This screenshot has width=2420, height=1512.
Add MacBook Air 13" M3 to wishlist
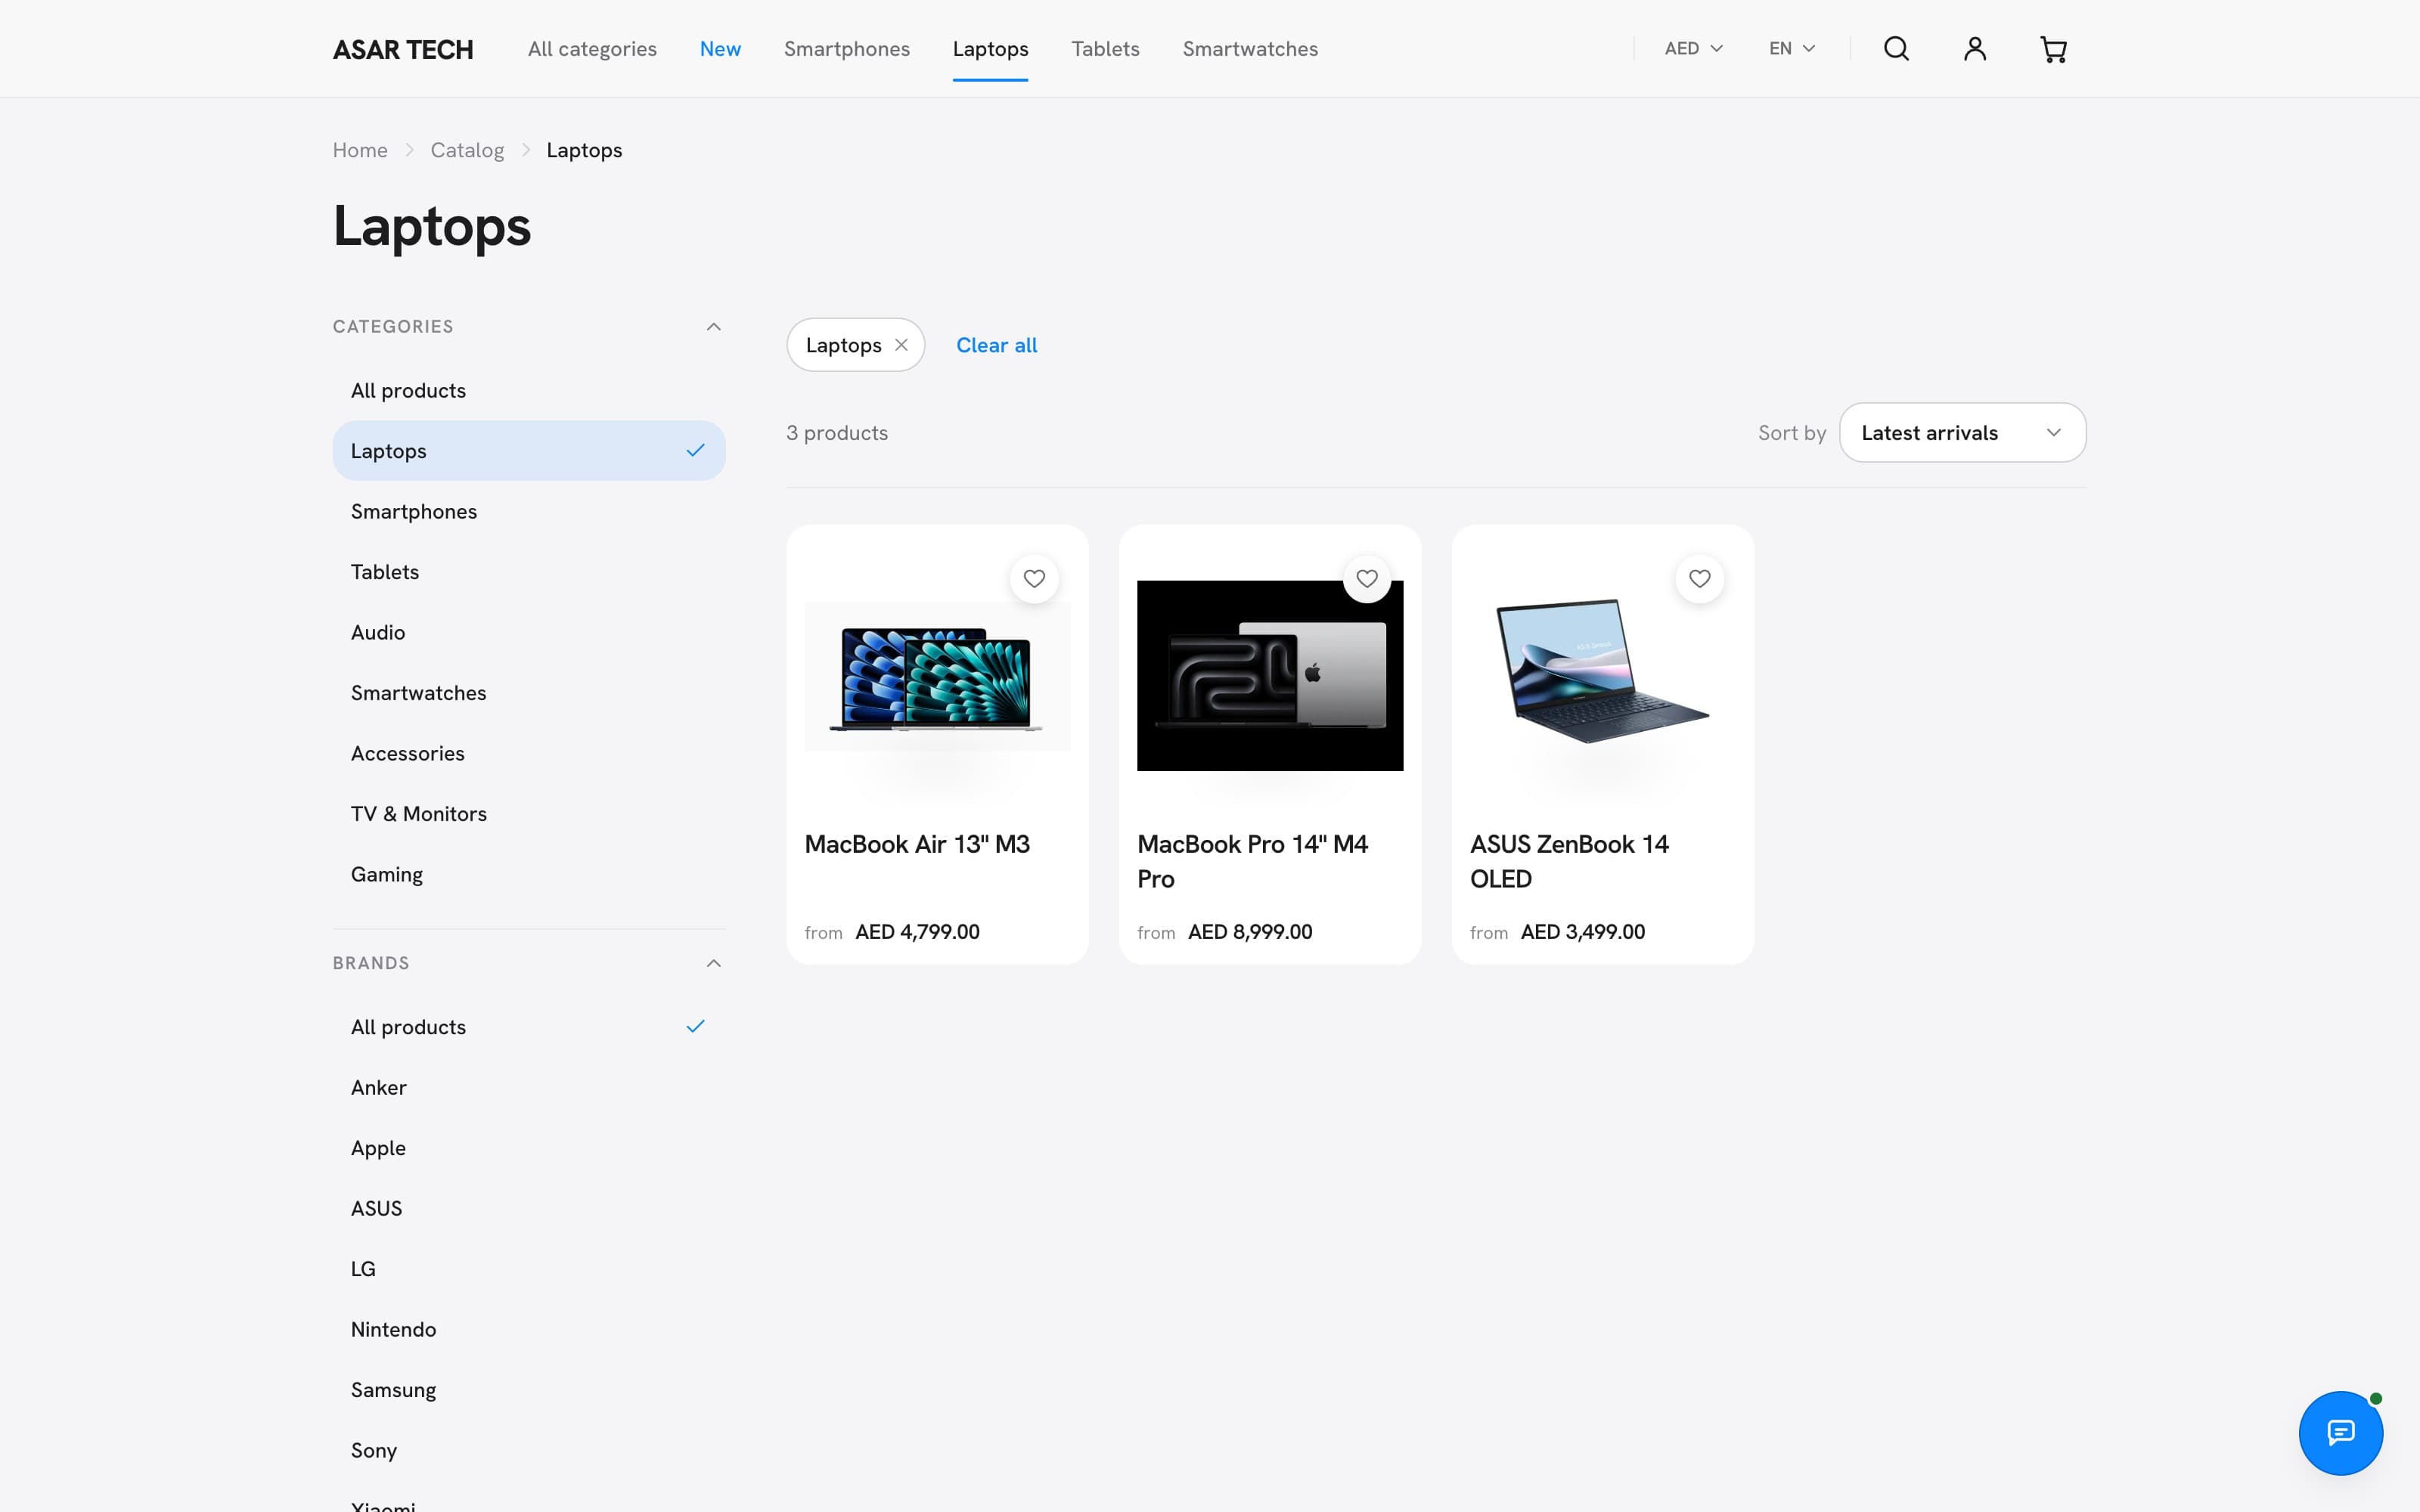[x=1034, y=579]
